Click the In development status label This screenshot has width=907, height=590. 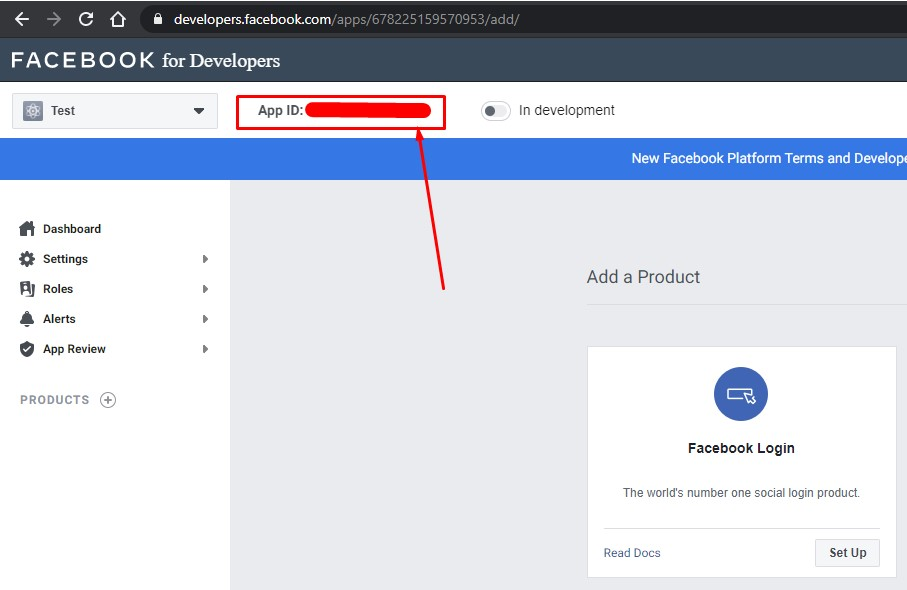pos(566,110)
